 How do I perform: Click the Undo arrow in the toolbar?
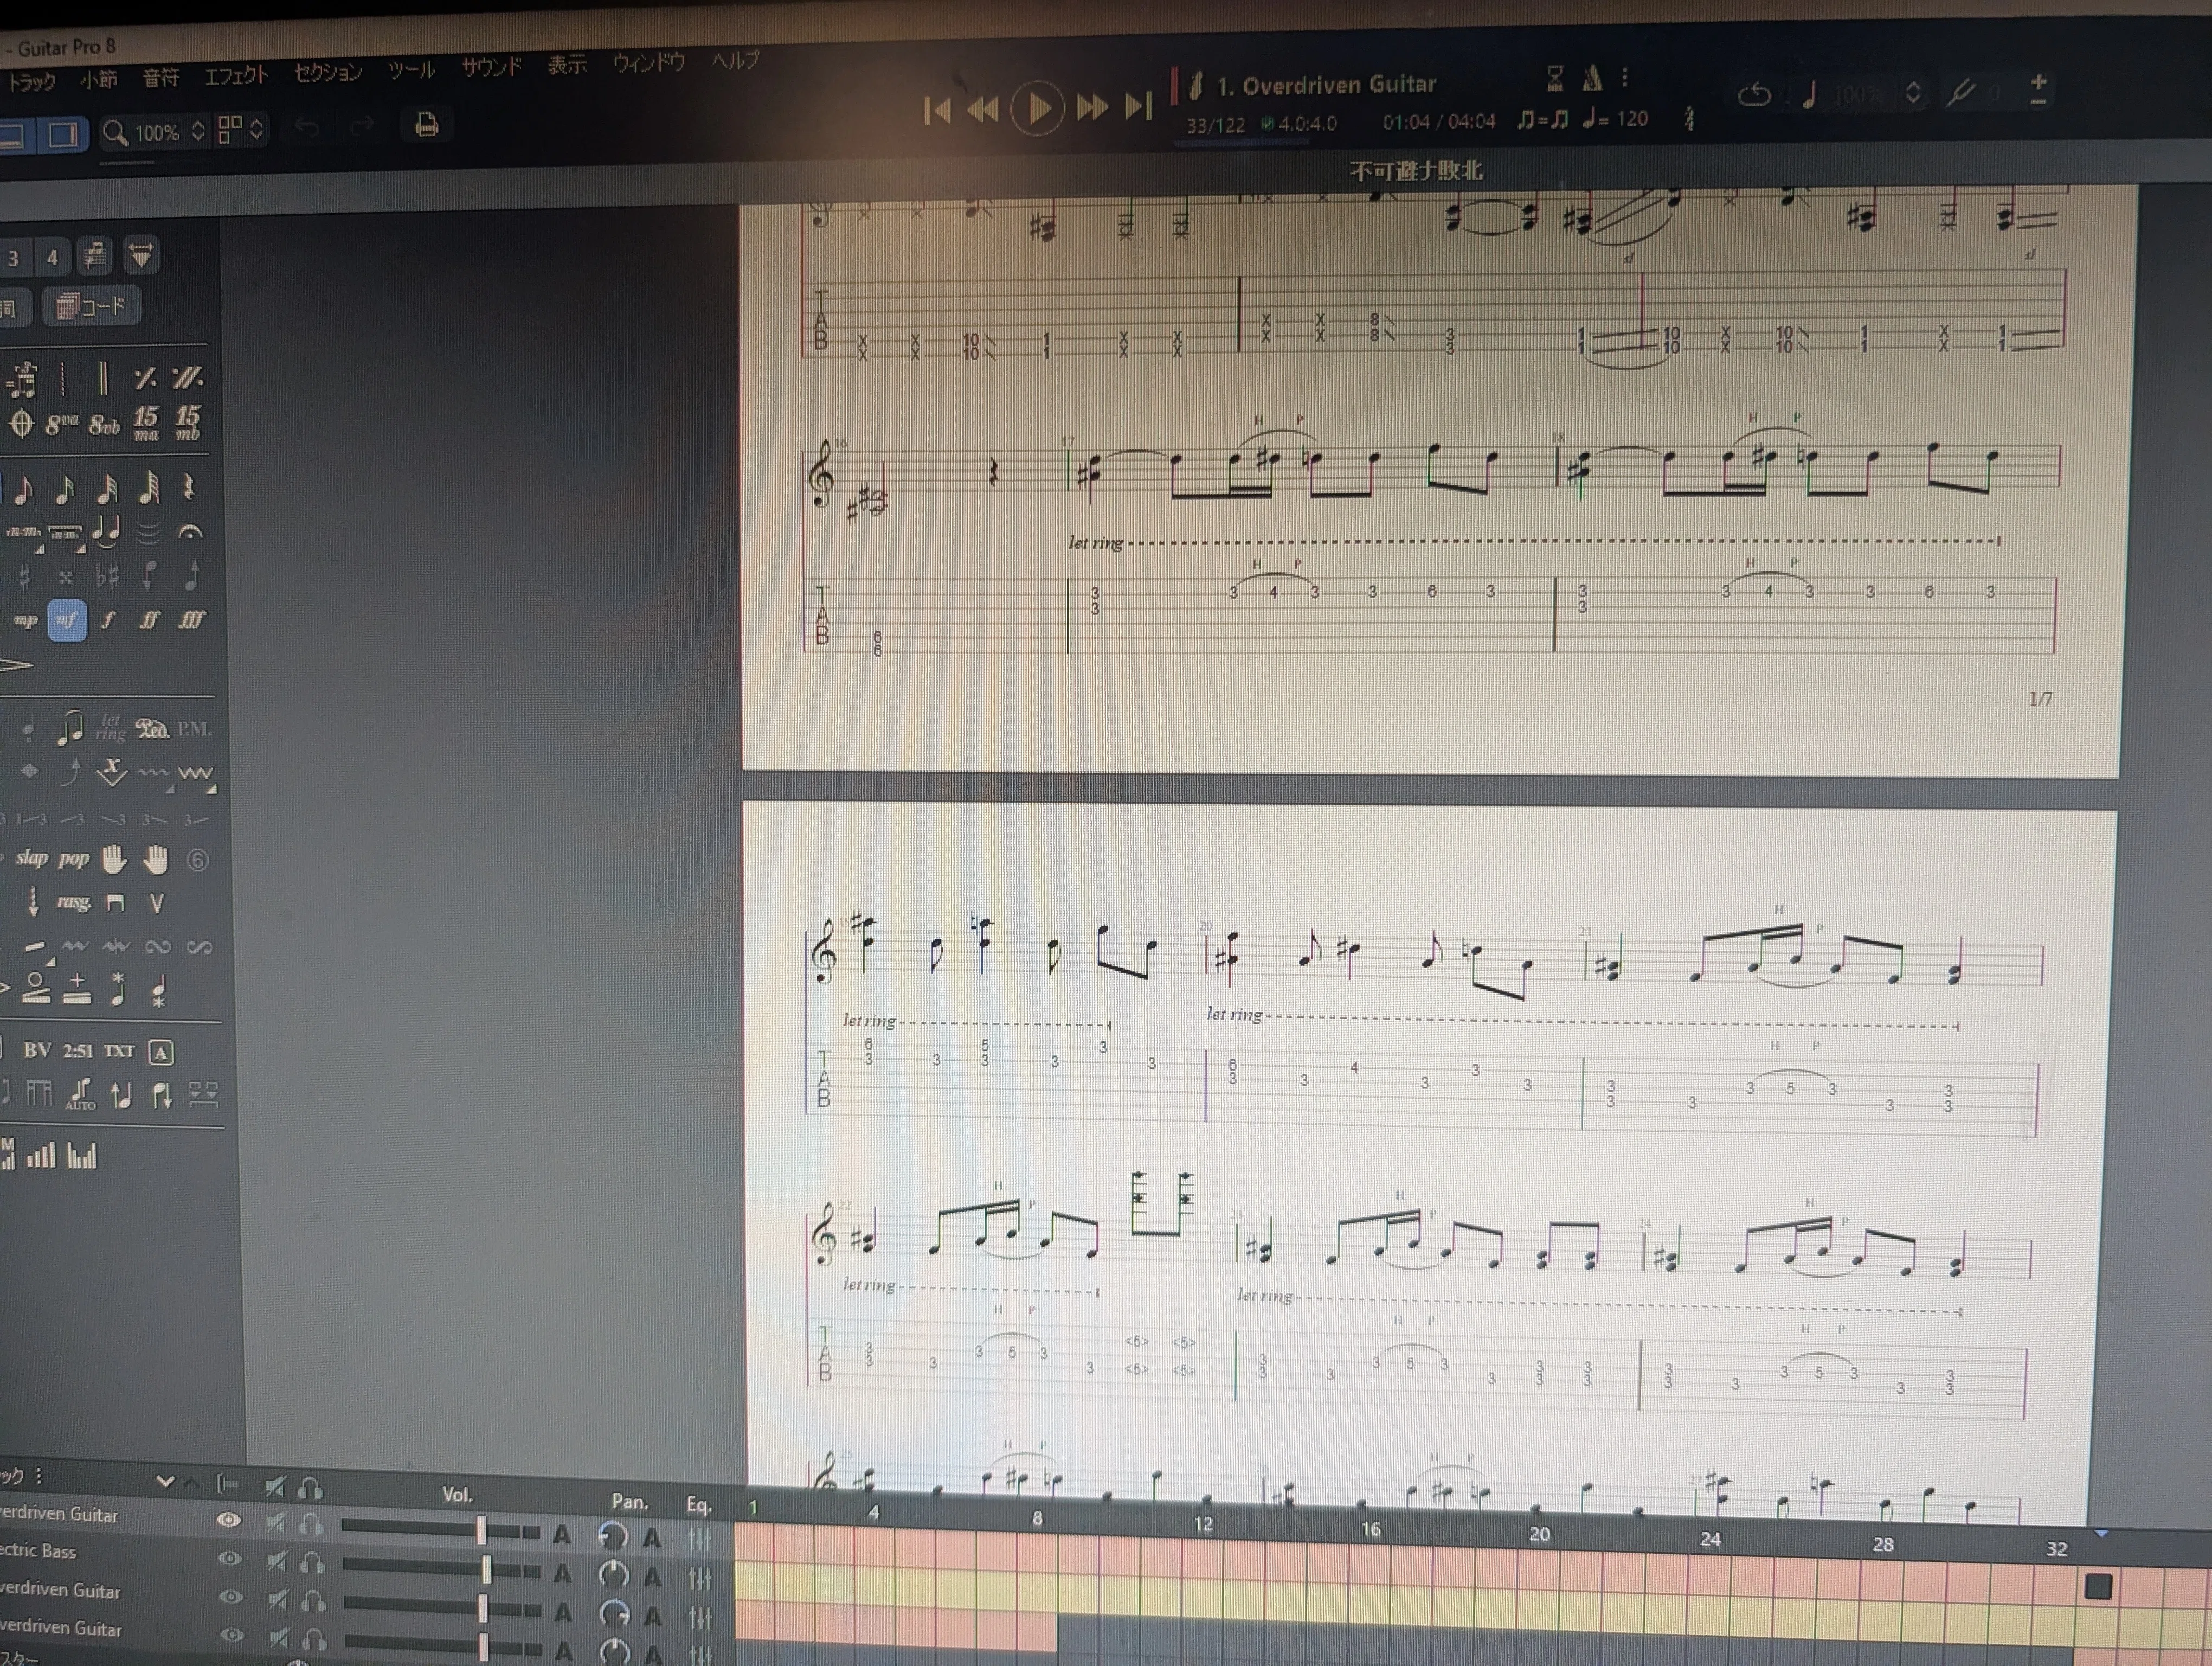(x=307, y=127)
